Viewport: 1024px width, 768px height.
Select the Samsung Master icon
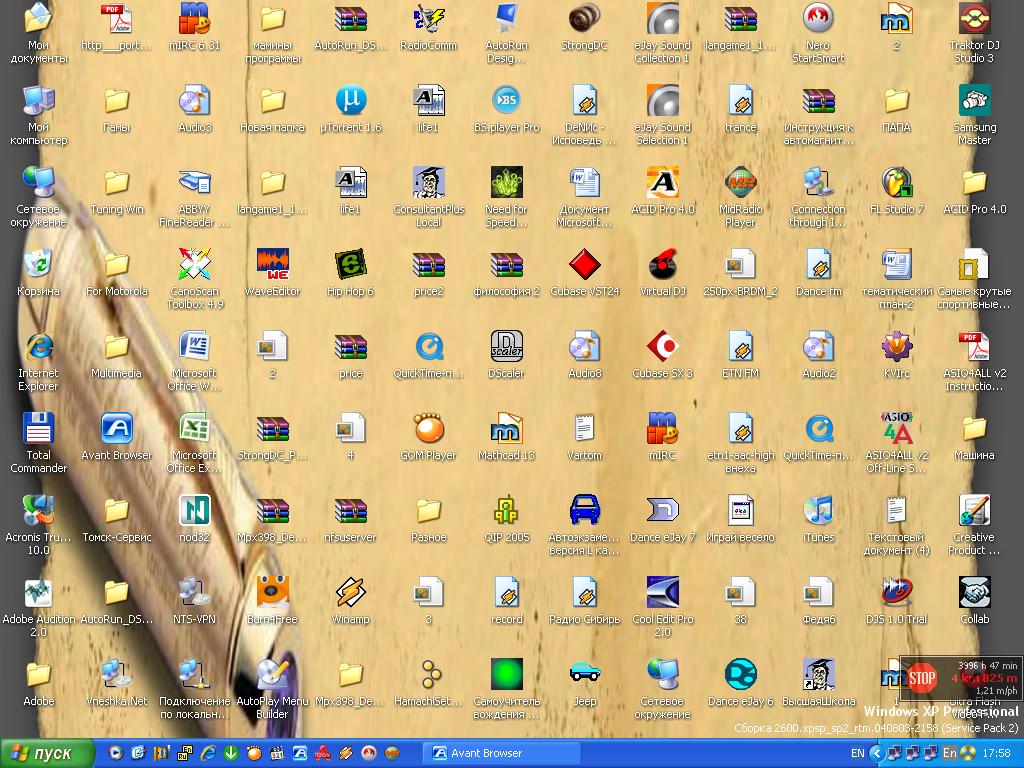(974, 101)
